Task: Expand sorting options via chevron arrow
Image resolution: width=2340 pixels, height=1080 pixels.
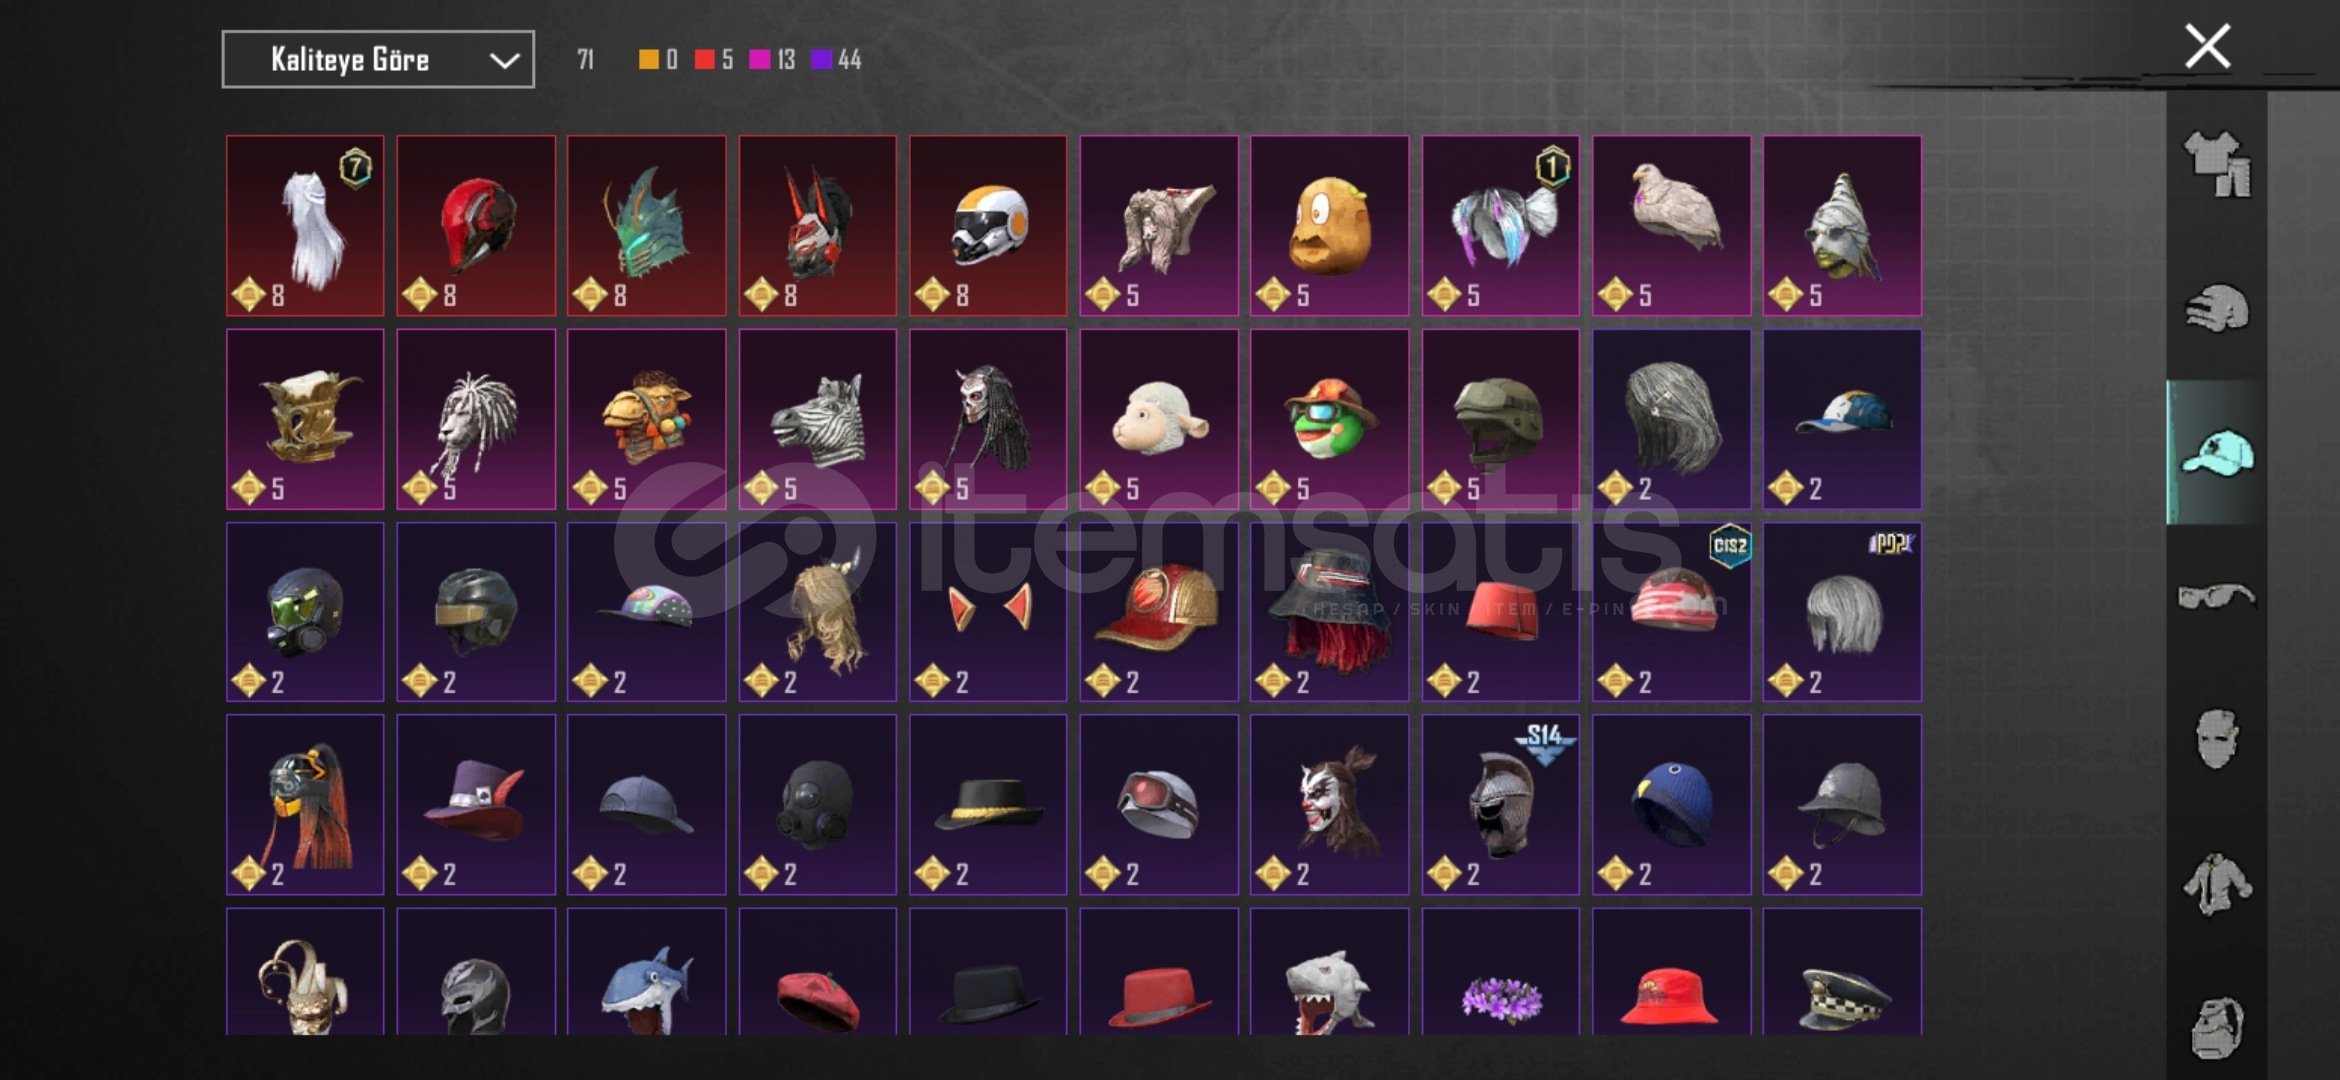Action: (505, 61)
